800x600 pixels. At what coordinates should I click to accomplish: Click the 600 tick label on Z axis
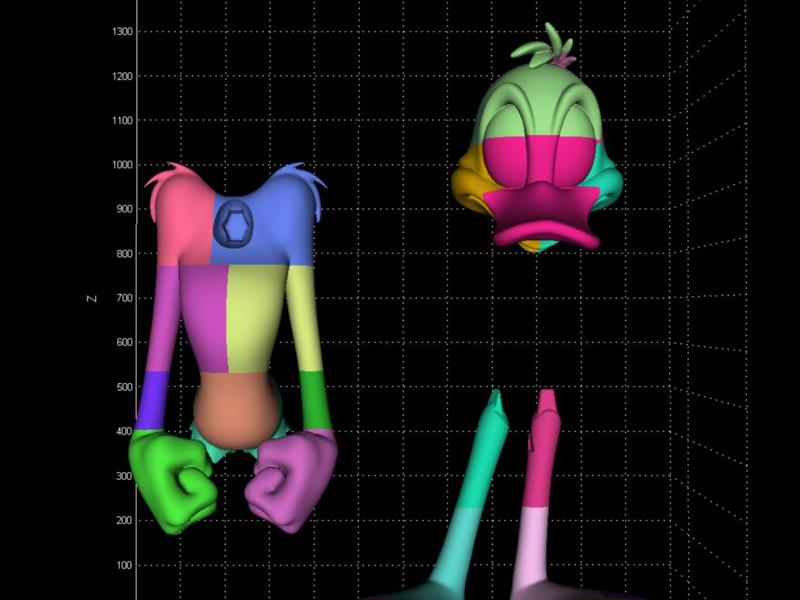[124, 342]
